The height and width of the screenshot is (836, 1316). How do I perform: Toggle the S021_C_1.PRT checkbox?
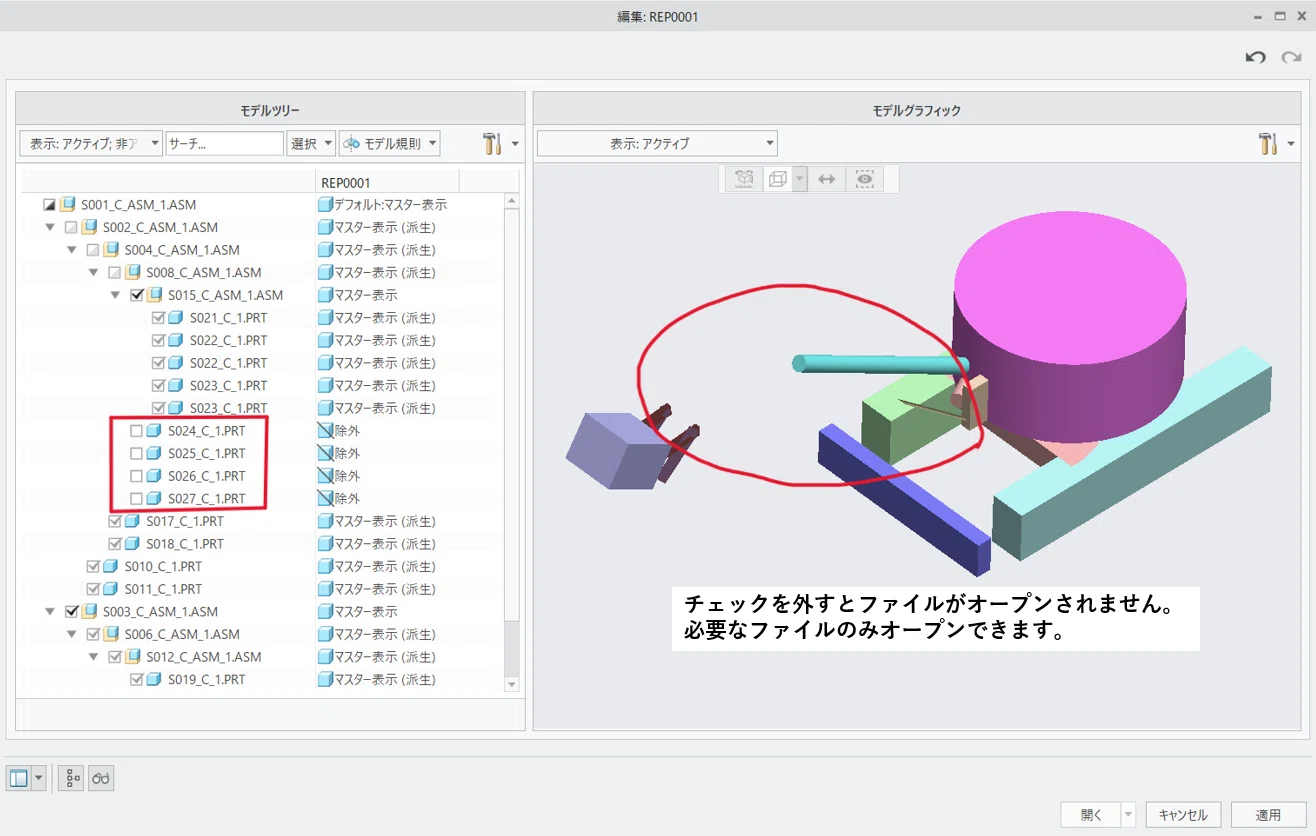coord(158,318)
